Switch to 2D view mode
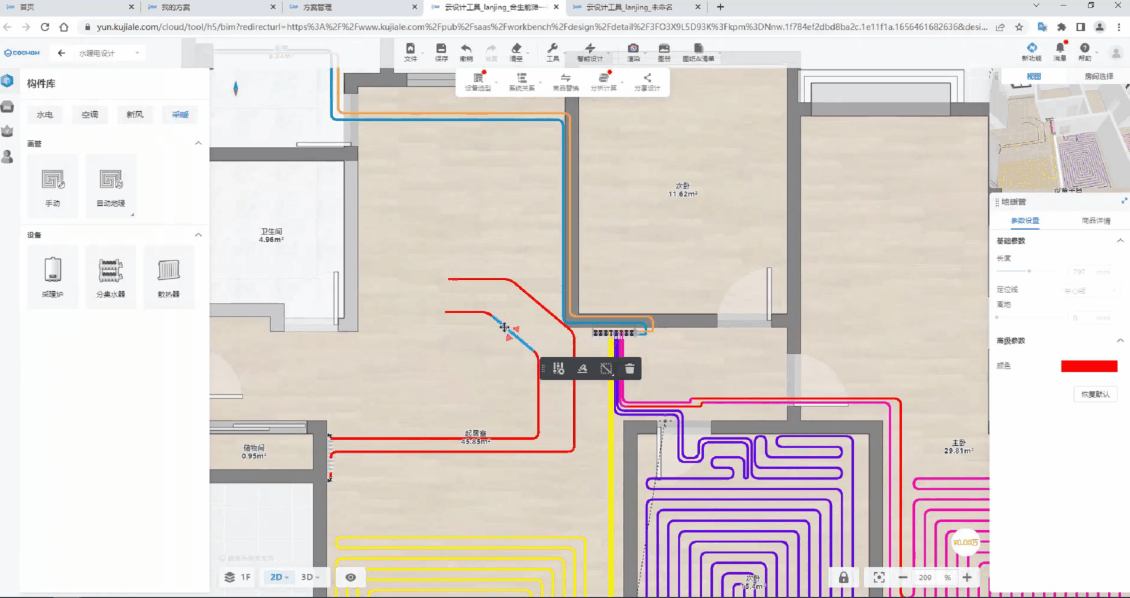This screenshot has width=1130, height=598. 277,577
